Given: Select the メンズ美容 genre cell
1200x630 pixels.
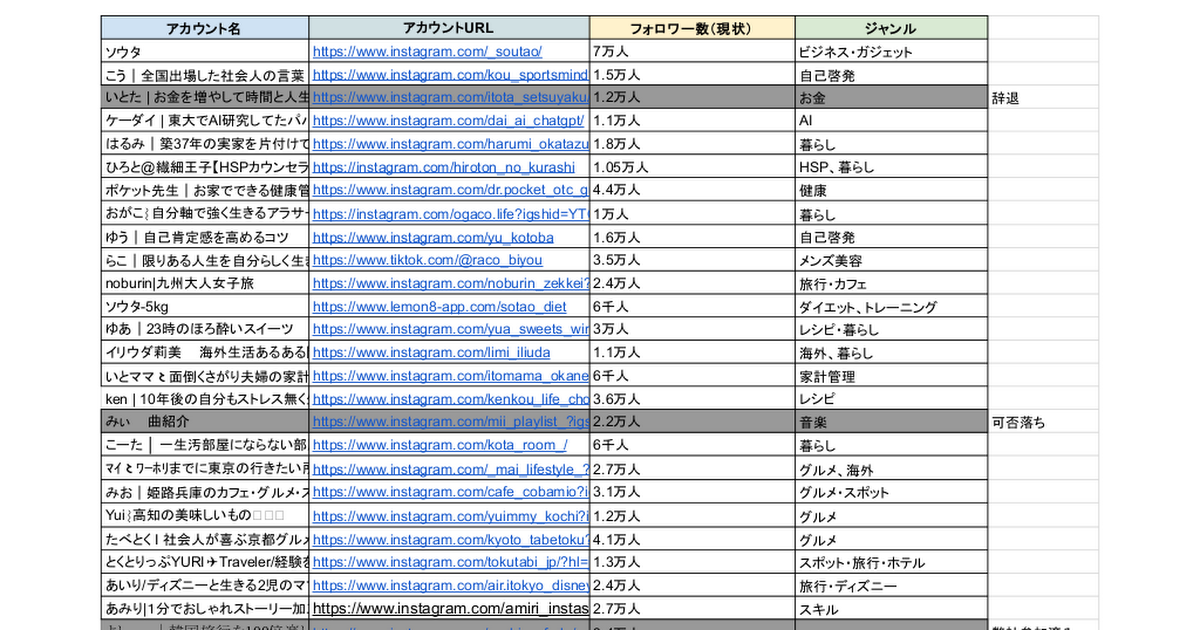Looking at the screenshot, I should pos(891,260).
